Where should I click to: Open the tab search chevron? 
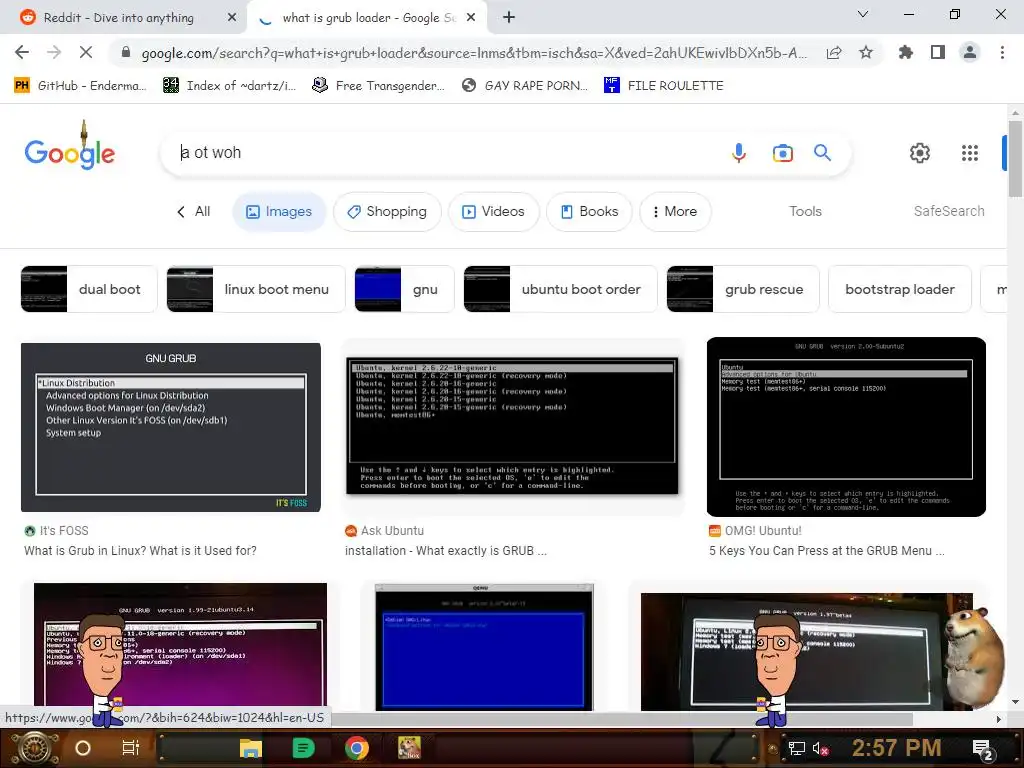click(x=863, y=14)
